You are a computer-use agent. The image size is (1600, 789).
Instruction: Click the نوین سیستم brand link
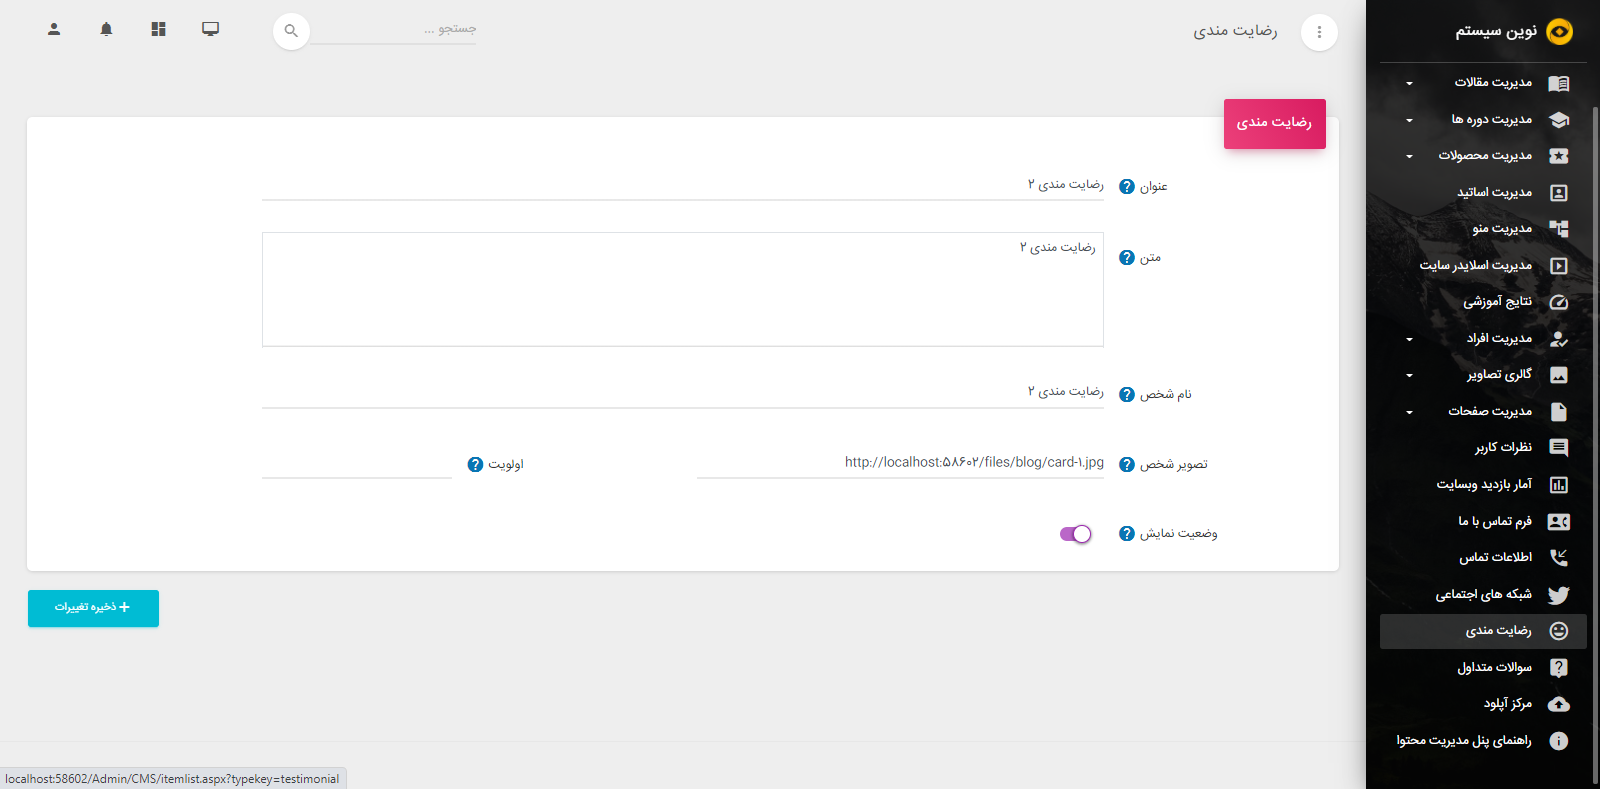pyautogui.click(x=1495, y=32)
